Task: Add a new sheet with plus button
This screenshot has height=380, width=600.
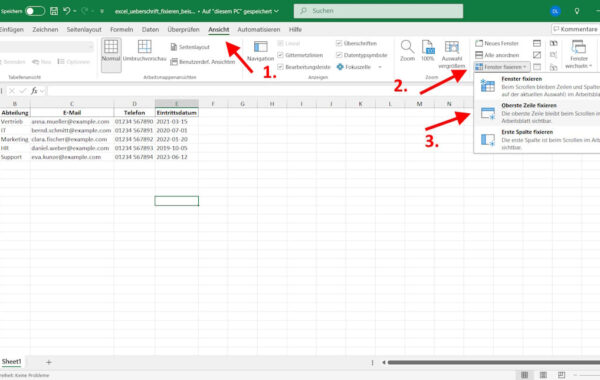Action: tap(49, 362)
